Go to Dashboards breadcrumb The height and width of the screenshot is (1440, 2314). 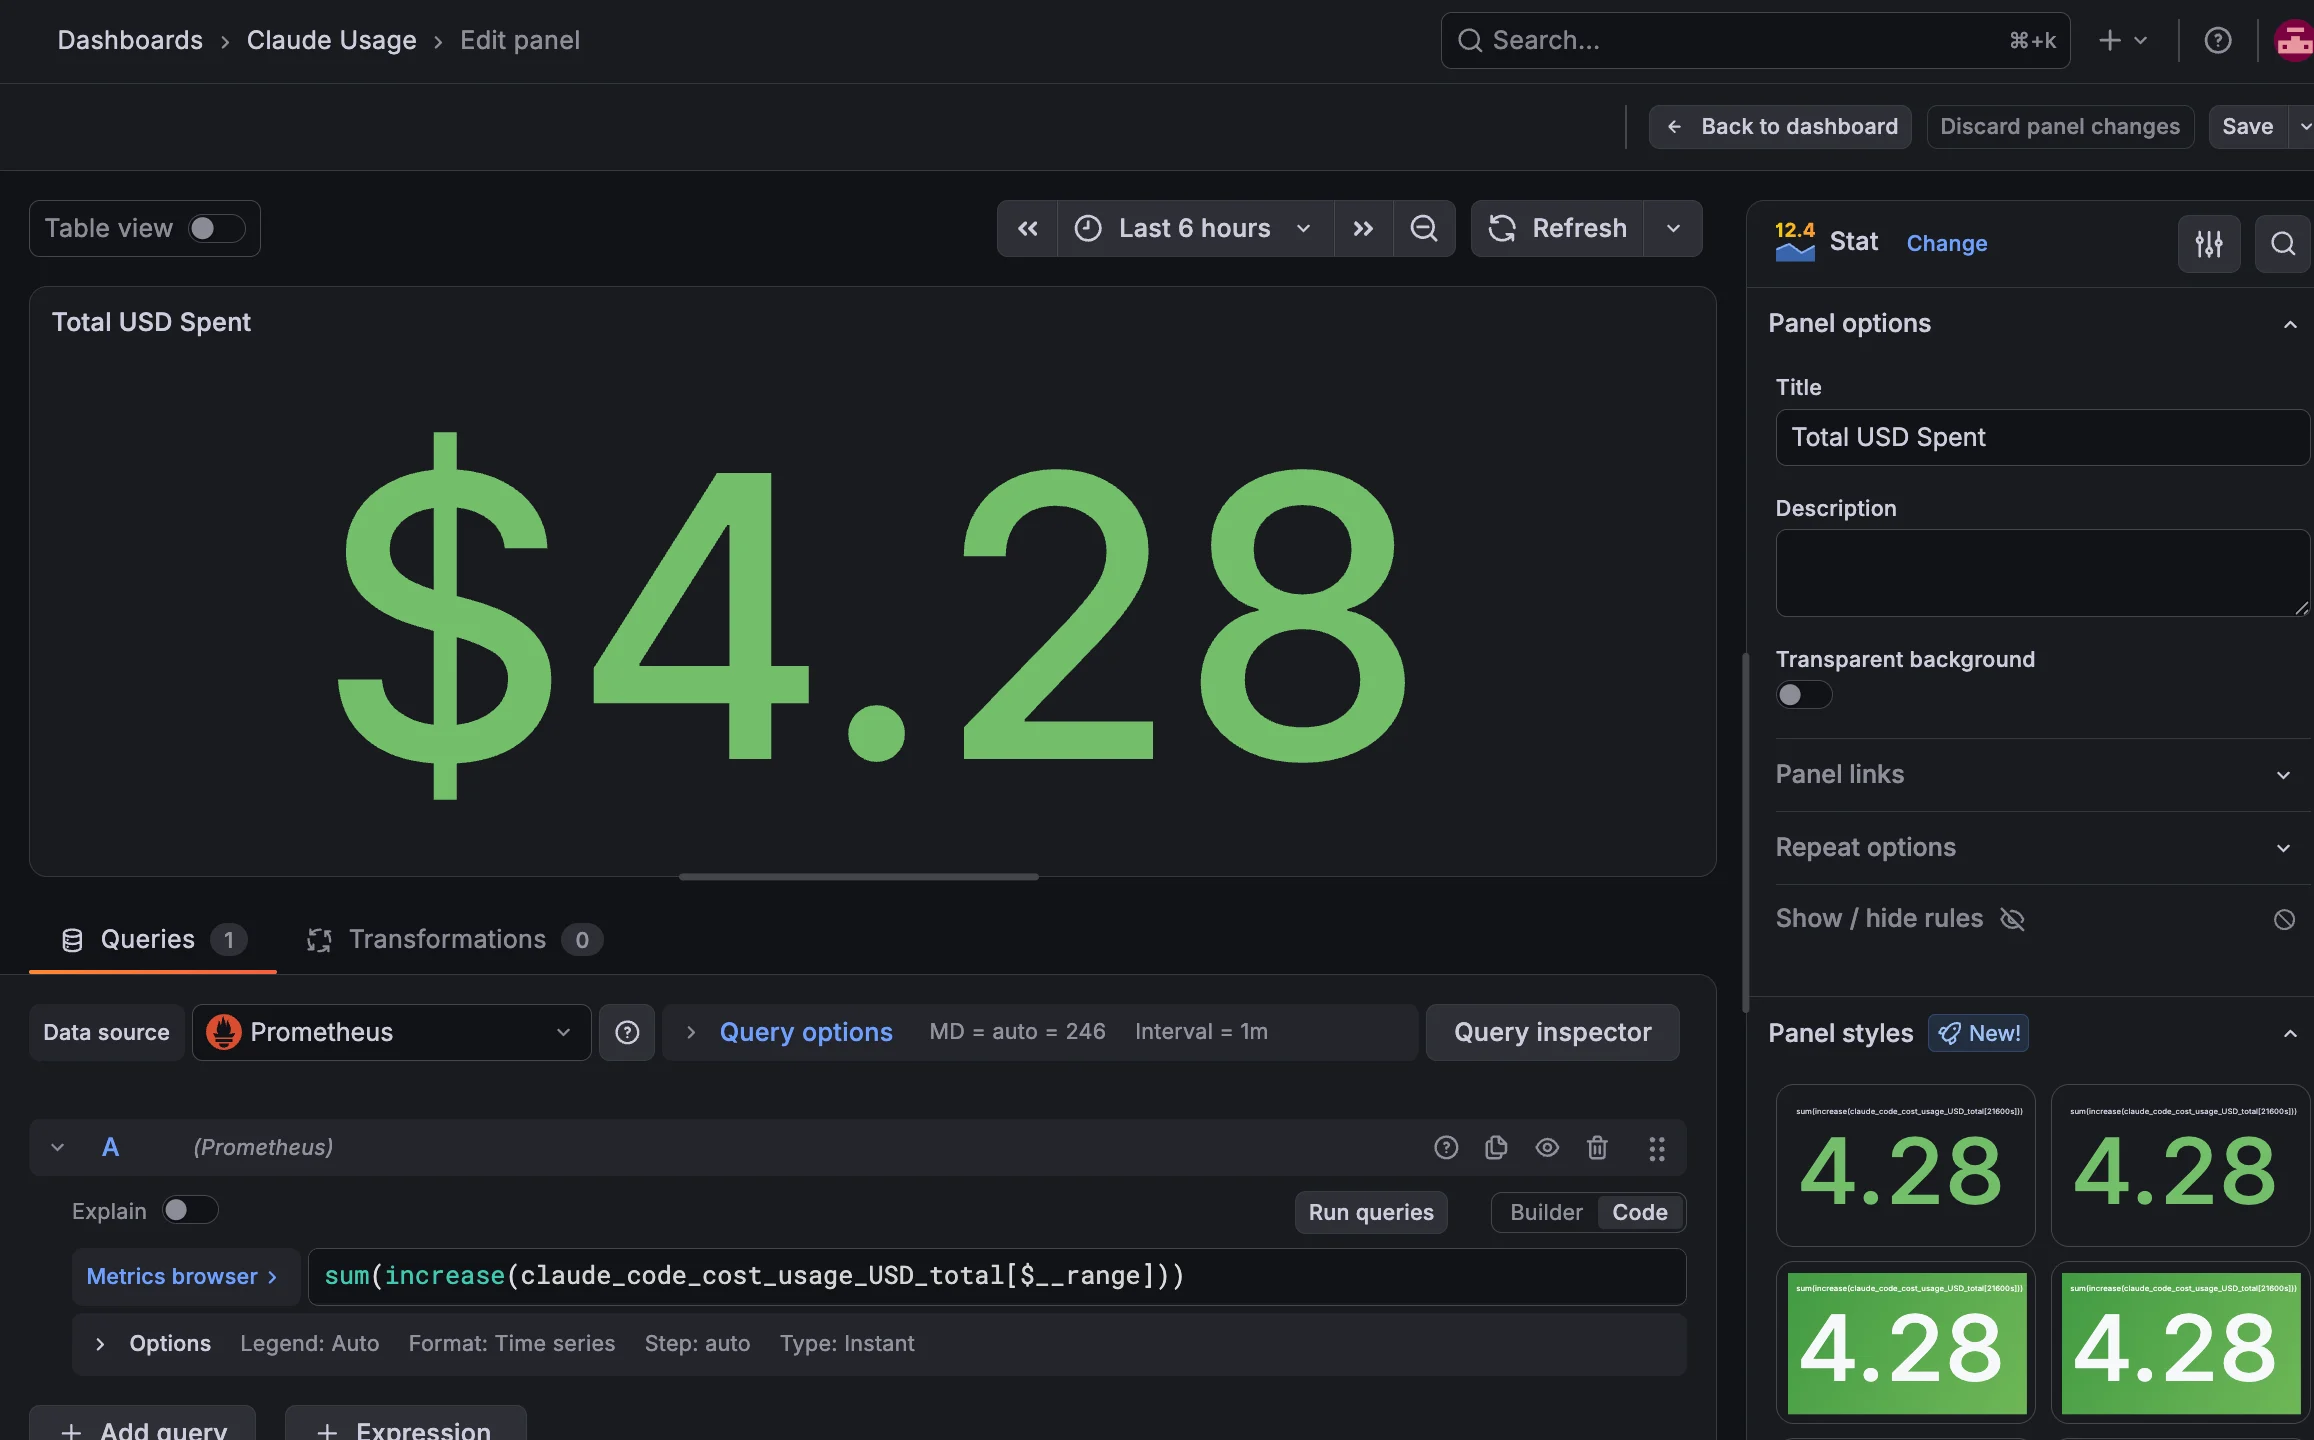point(130,41)
